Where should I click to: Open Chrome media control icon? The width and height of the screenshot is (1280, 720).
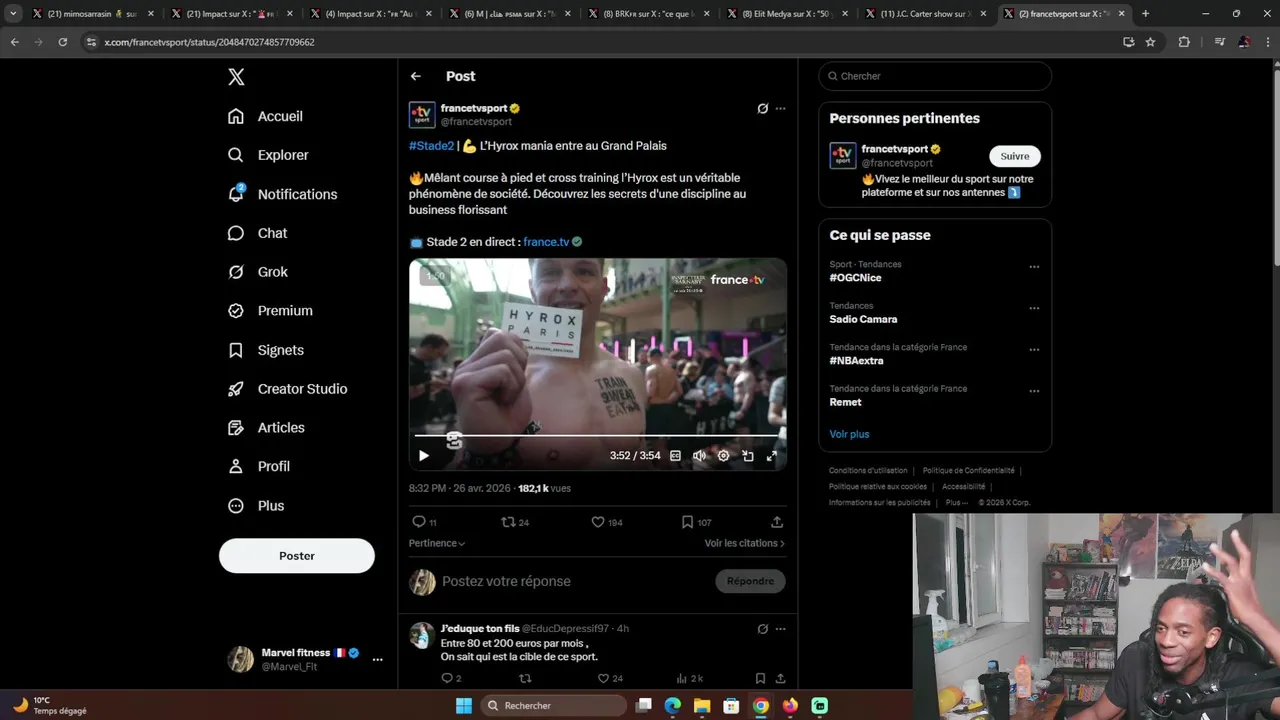[x=1219, y=42]
